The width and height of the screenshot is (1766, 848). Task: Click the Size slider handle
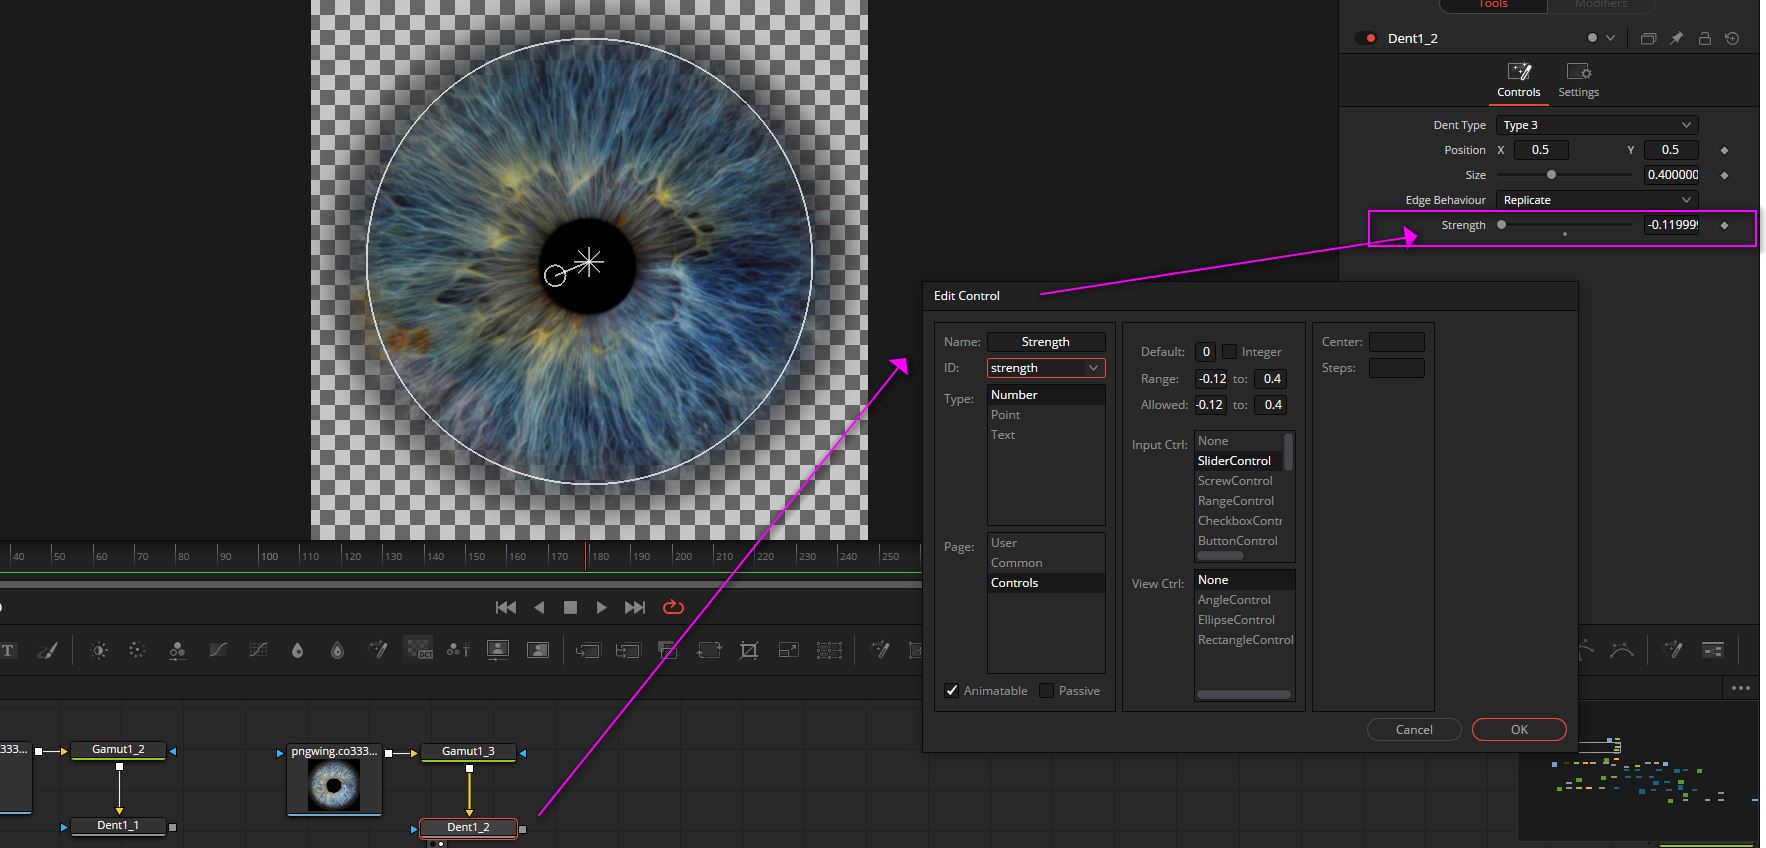[x=1551, y=175]
